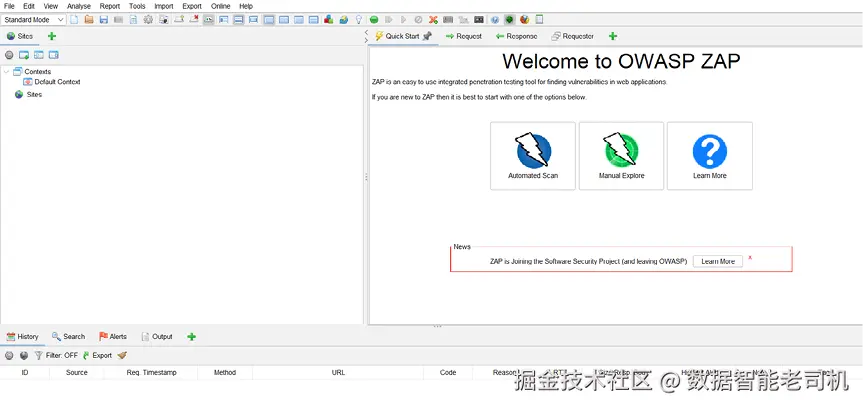Click the Snapshot Session toolbar icon

pos(118,20)
